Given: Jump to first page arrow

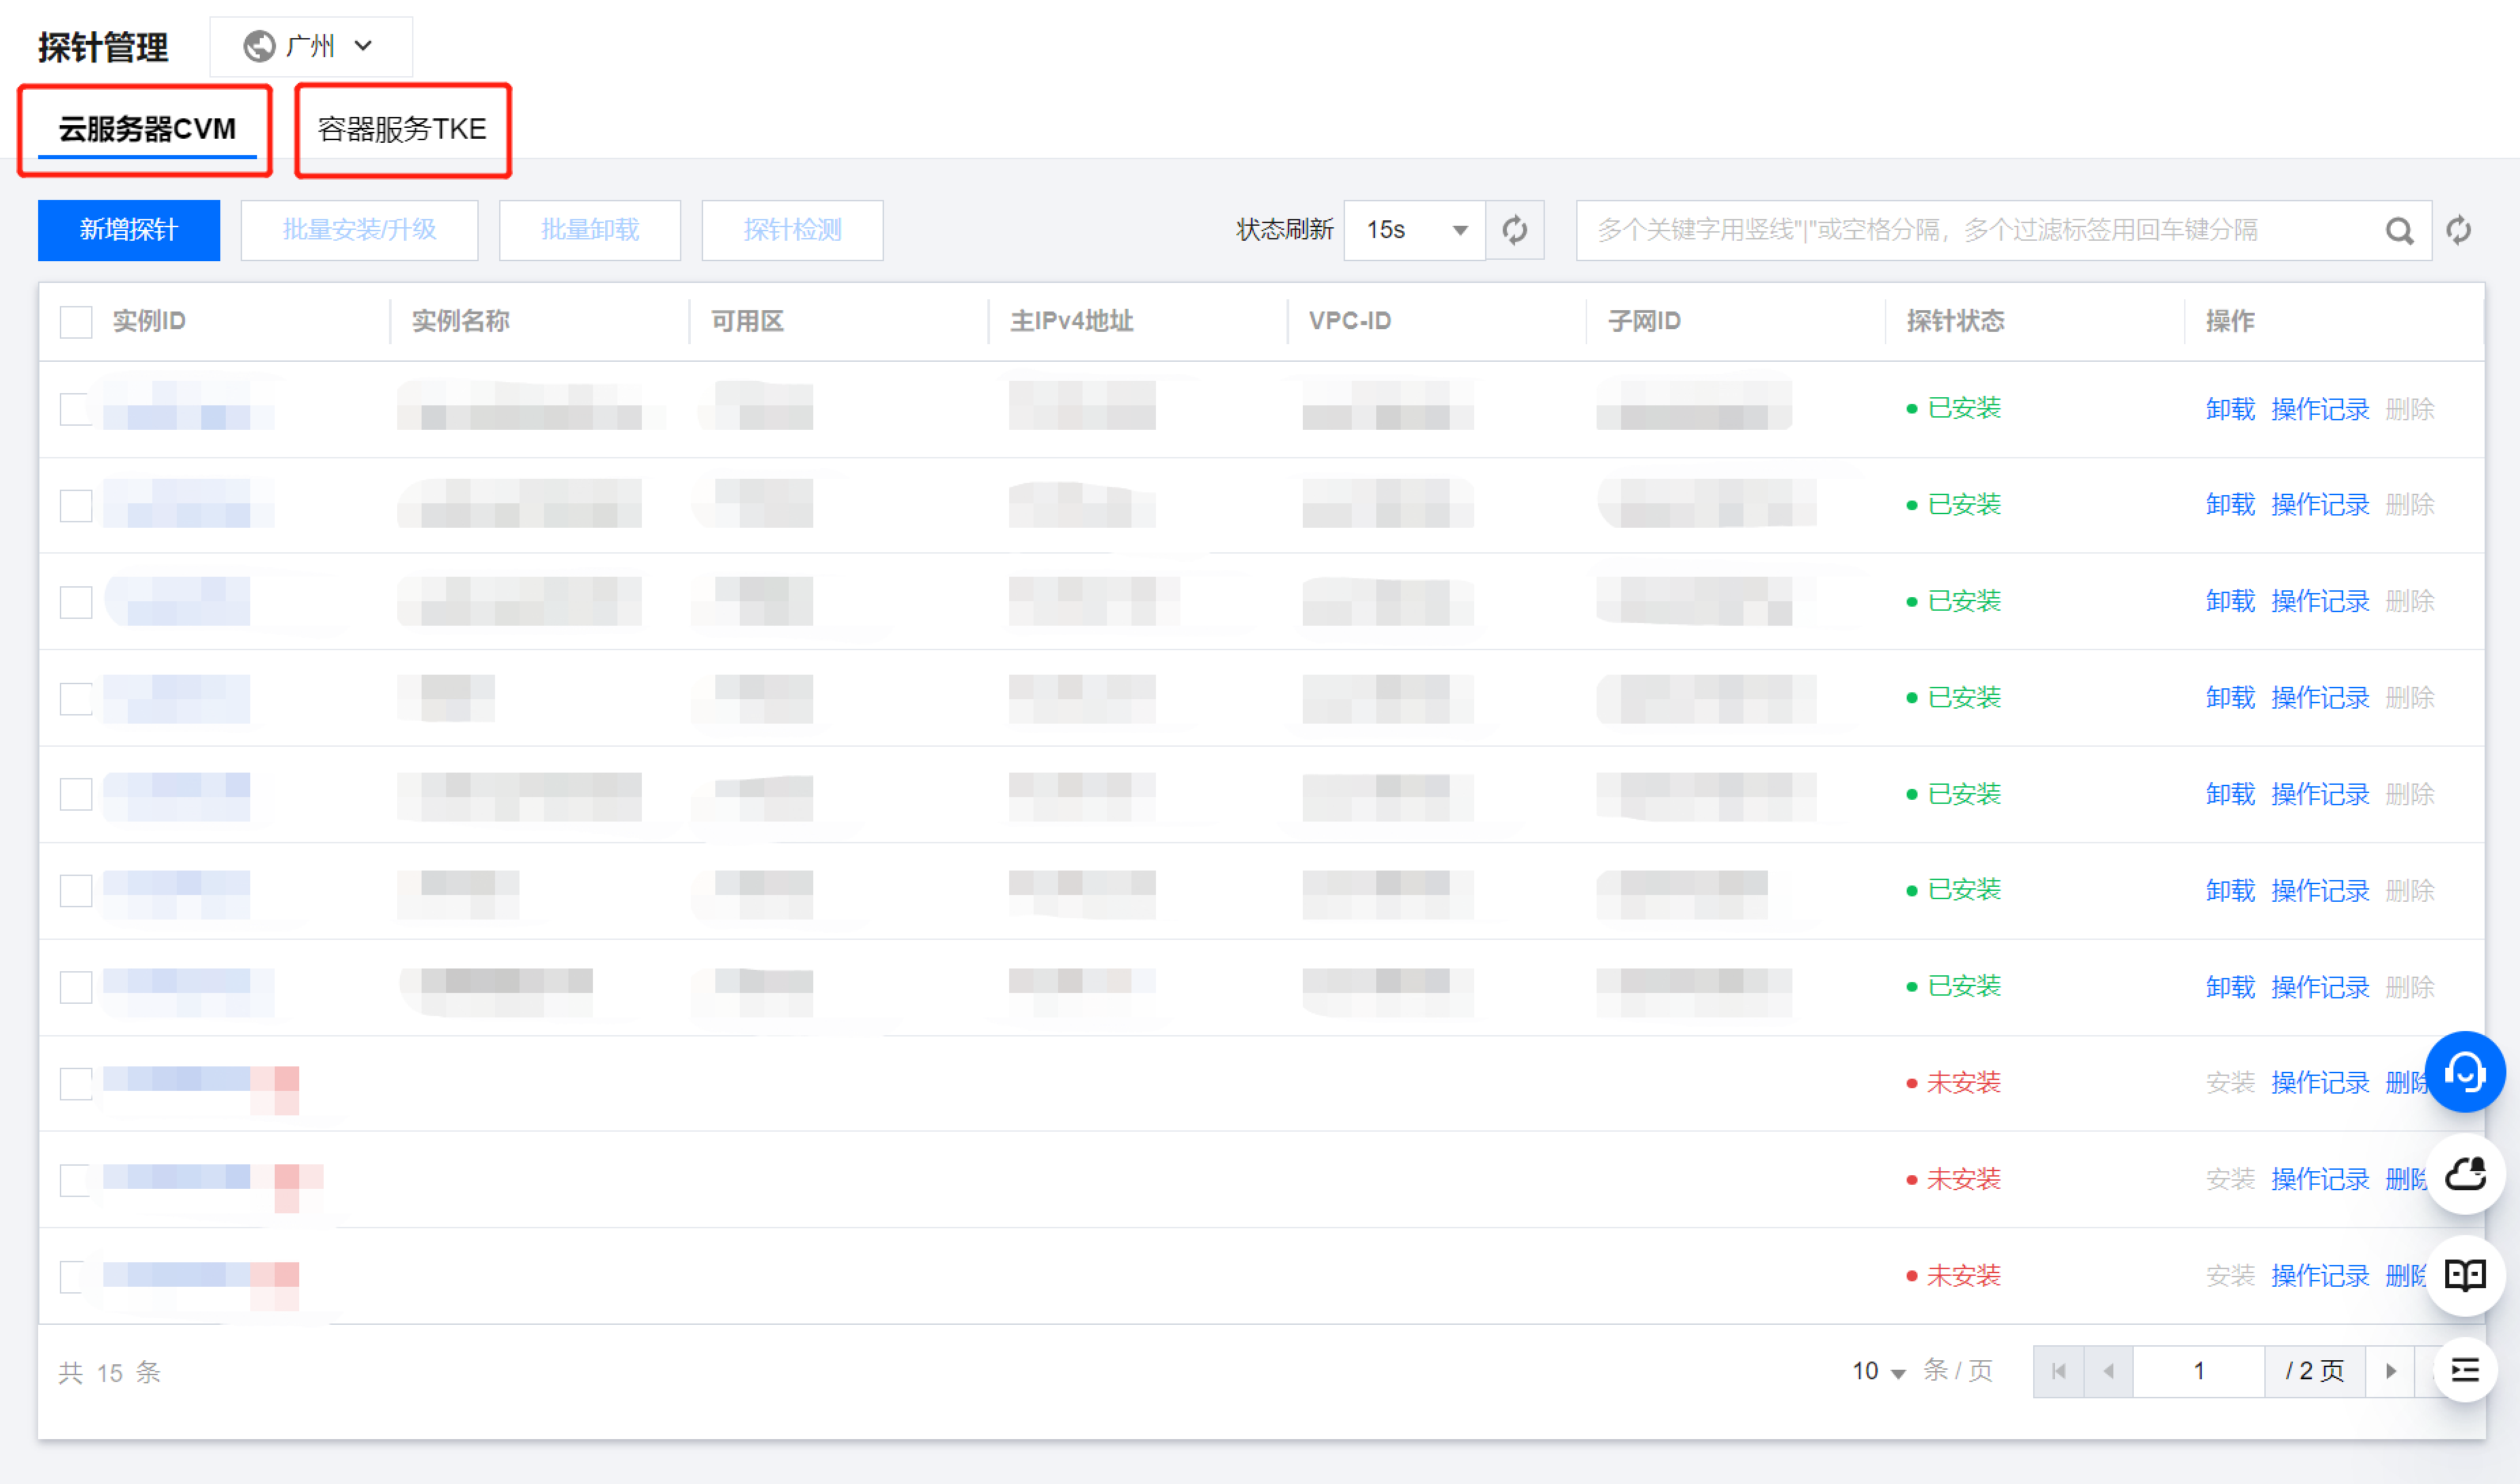Looking at the screenshot, I should (x=2058, y=1371).
